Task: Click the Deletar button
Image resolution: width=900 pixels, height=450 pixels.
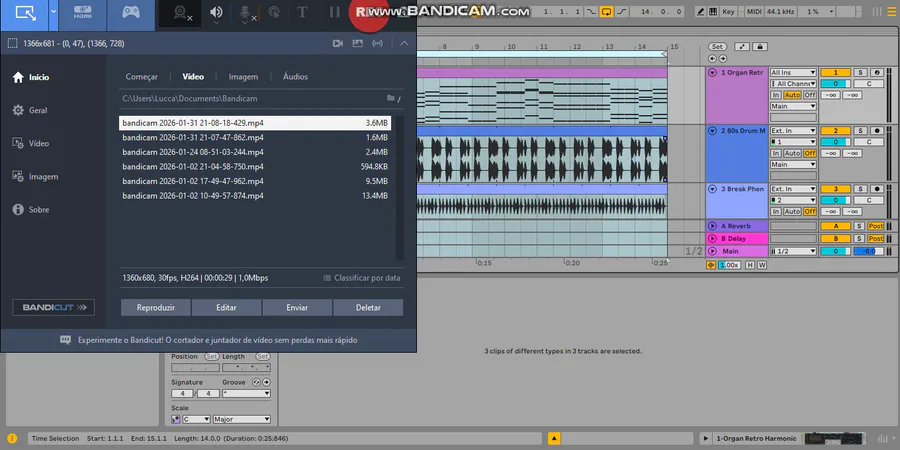Action: coord(368,308)
